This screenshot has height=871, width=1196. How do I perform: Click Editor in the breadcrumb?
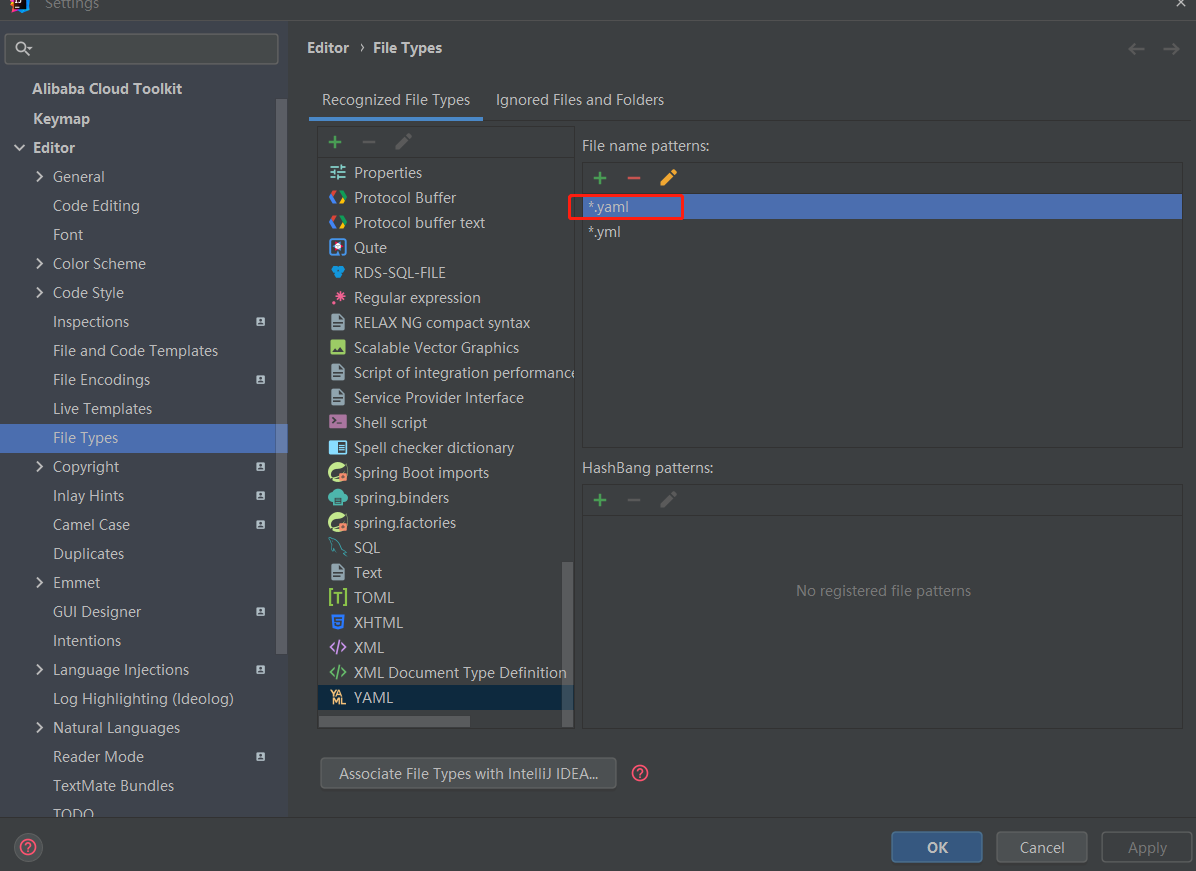[328, 48]
